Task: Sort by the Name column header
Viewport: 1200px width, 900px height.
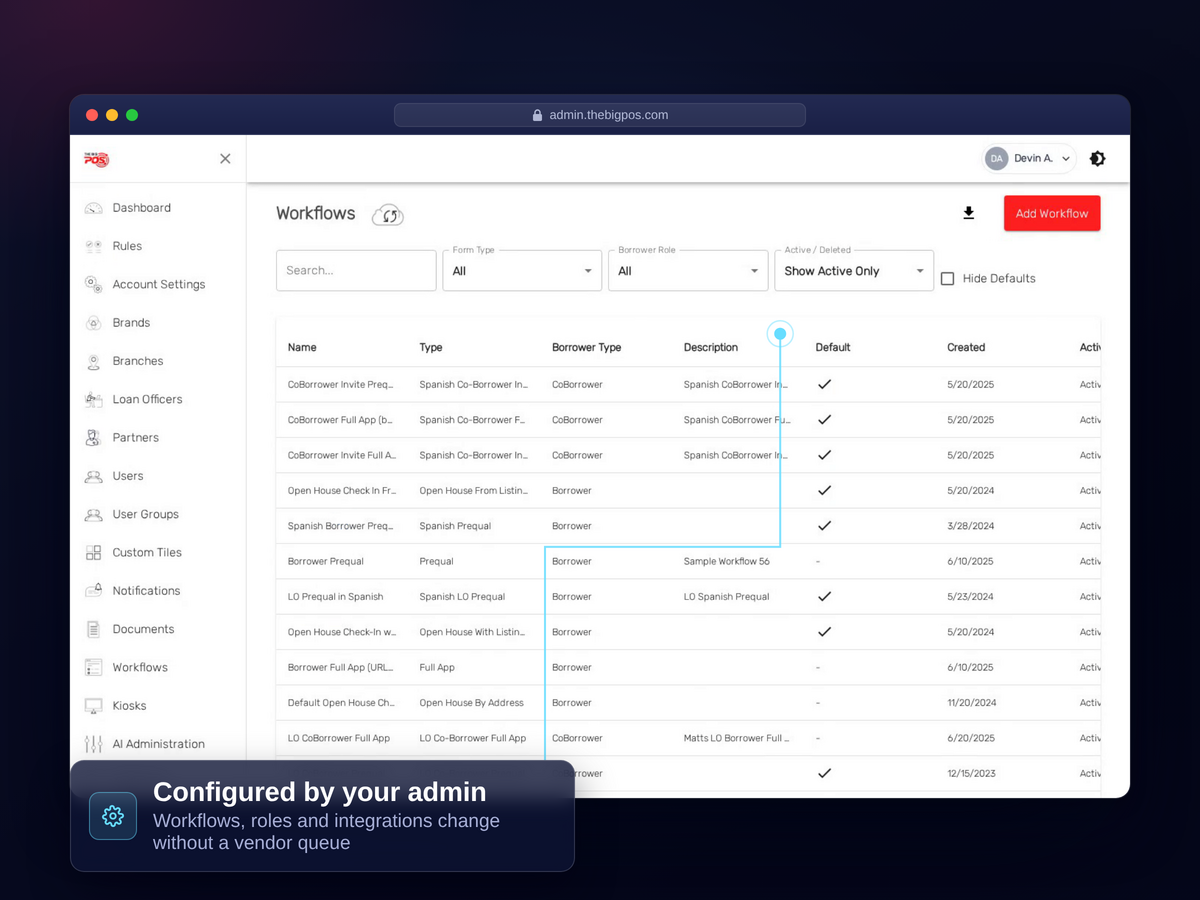Action: click(302, 348)
